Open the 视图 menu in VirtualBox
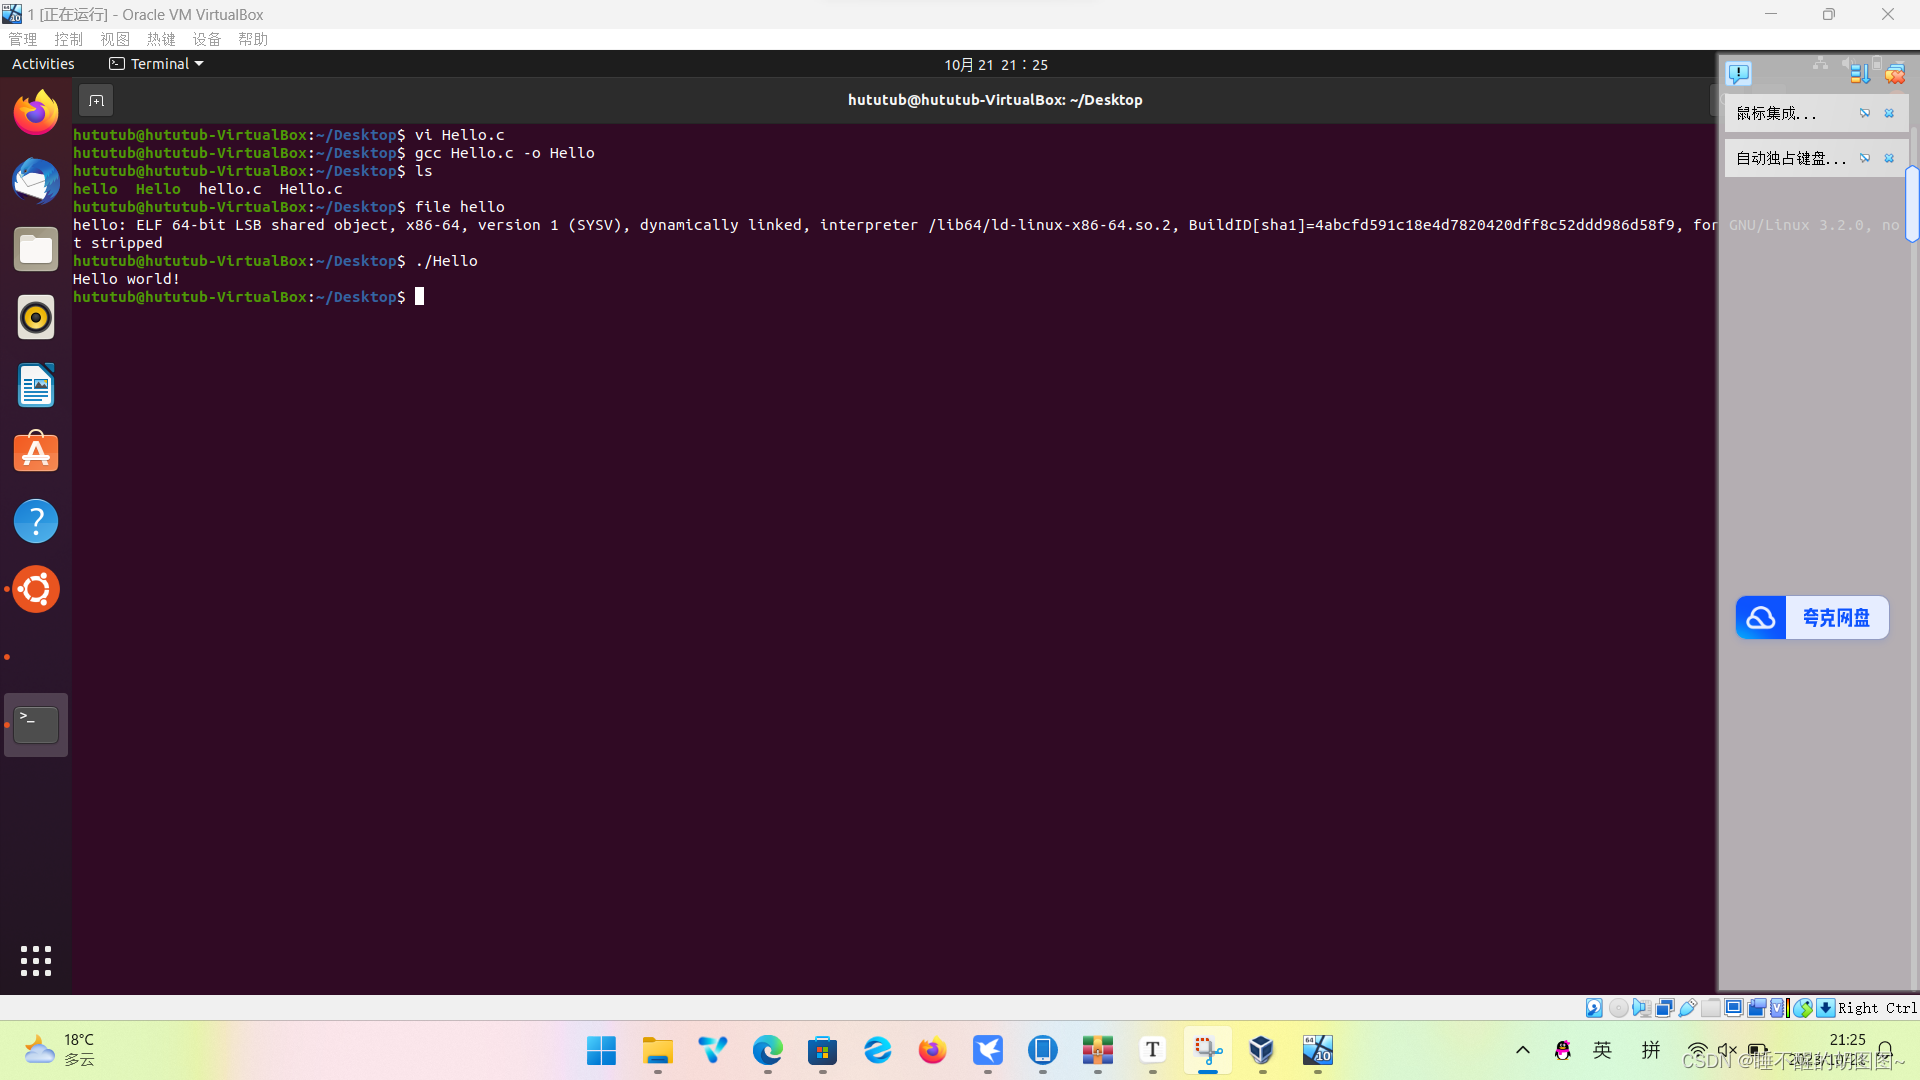 tap(115, 39)
